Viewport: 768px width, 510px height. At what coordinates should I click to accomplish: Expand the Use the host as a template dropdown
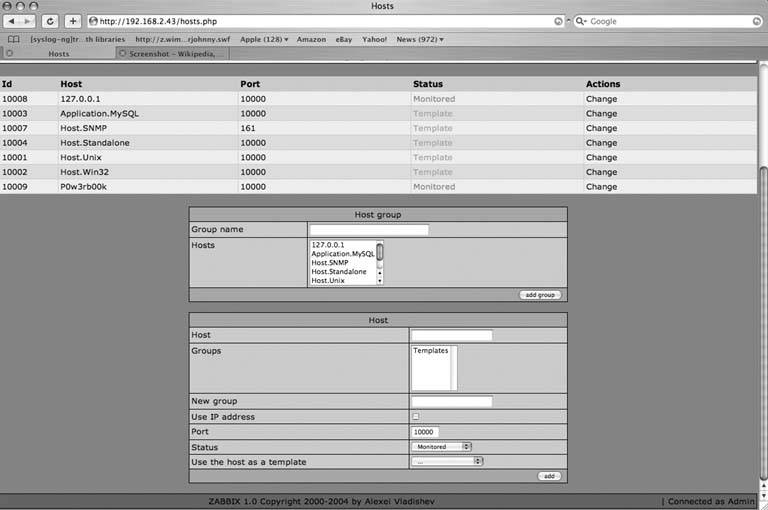(447, 462)
